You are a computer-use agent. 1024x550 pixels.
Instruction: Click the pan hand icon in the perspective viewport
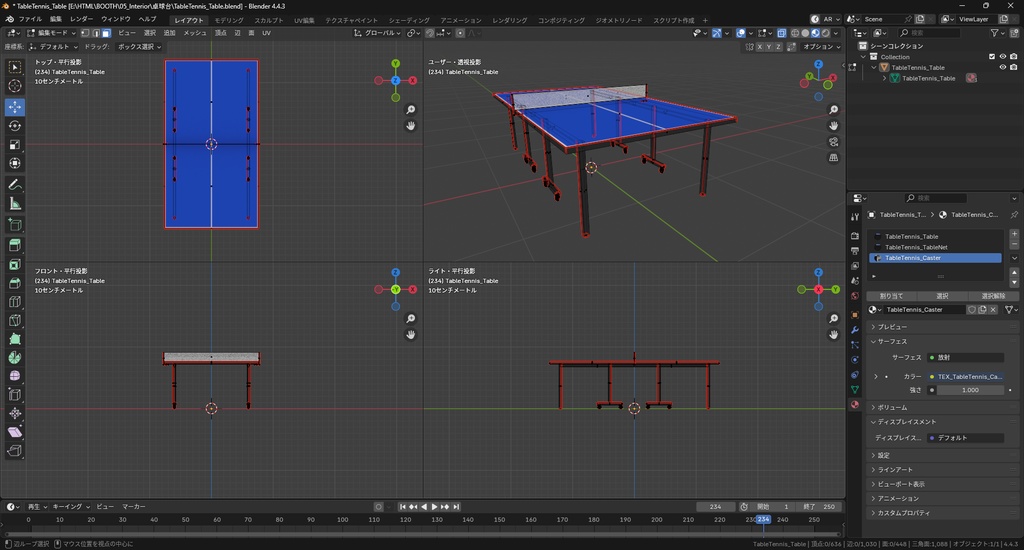pos(834,125)
